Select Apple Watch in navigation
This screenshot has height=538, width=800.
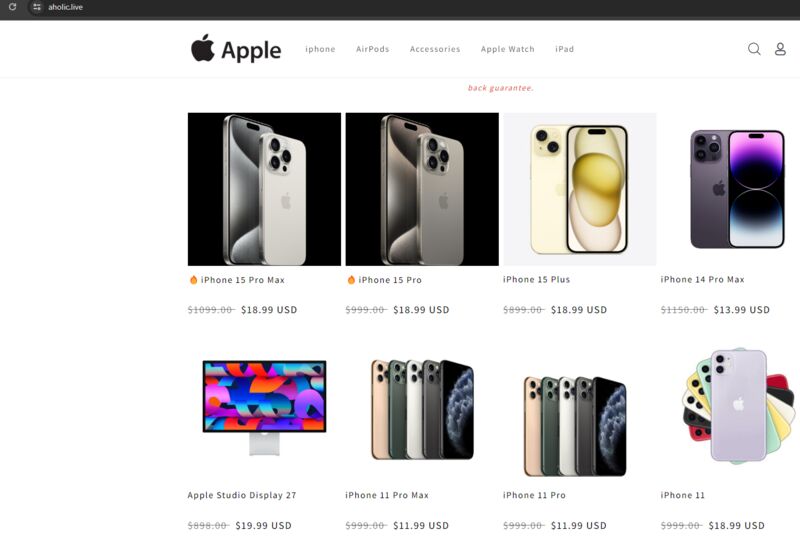point(508,49)
